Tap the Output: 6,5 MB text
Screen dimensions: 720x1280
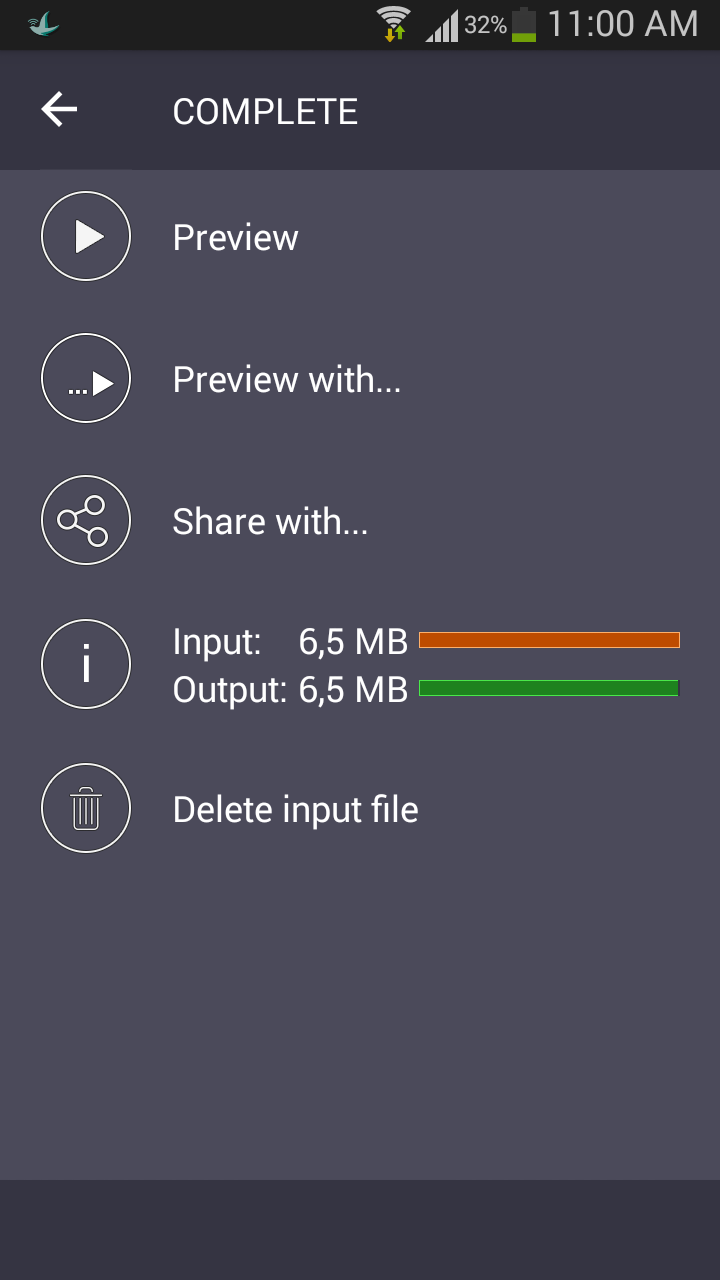click(290, 690)
